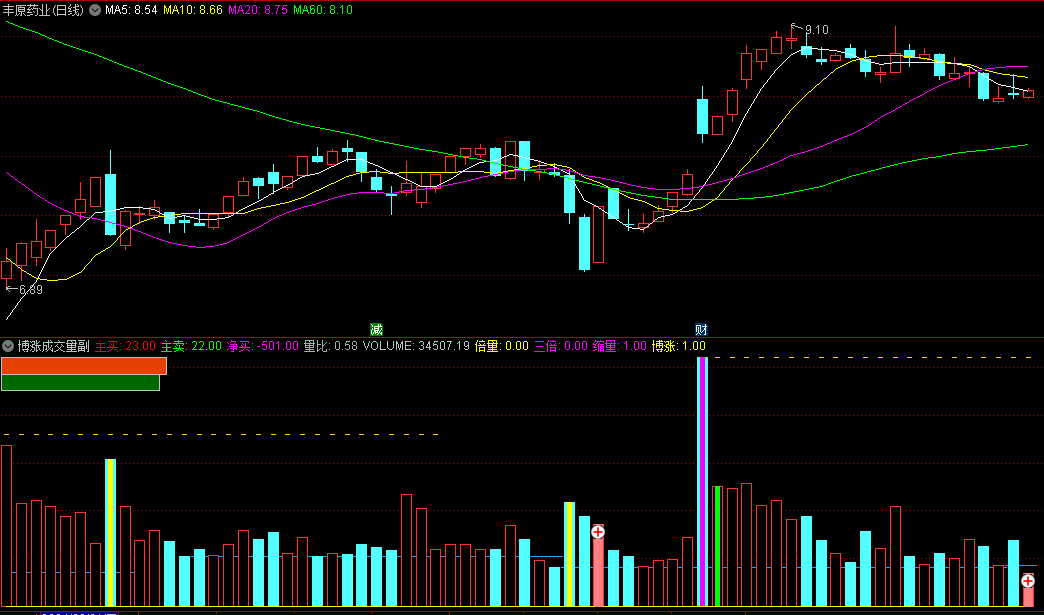Select the 博涨成交量副 indicator name
The width and height of the screenshot is (1044, 615).
click(x=53, y=346)
